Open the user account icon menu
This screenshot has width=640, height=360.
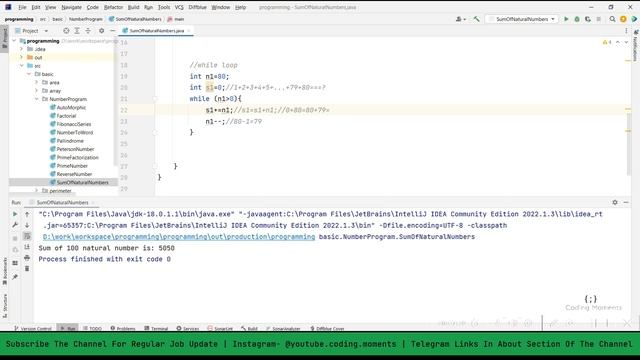(460, 19)
